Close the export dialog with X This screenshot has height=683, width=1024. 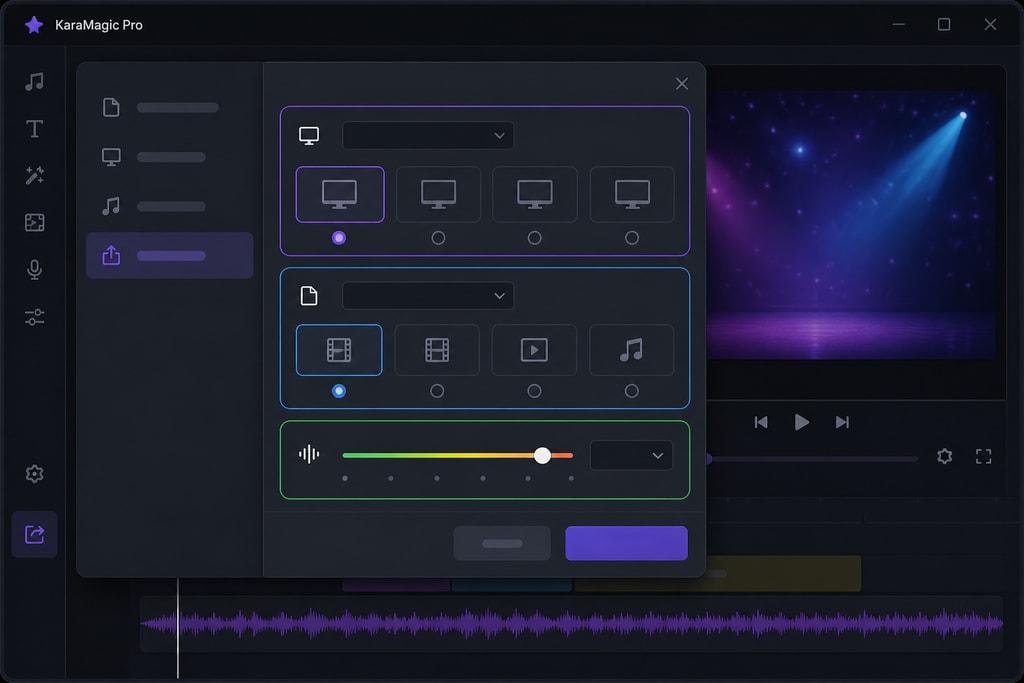tap(682, 84)
